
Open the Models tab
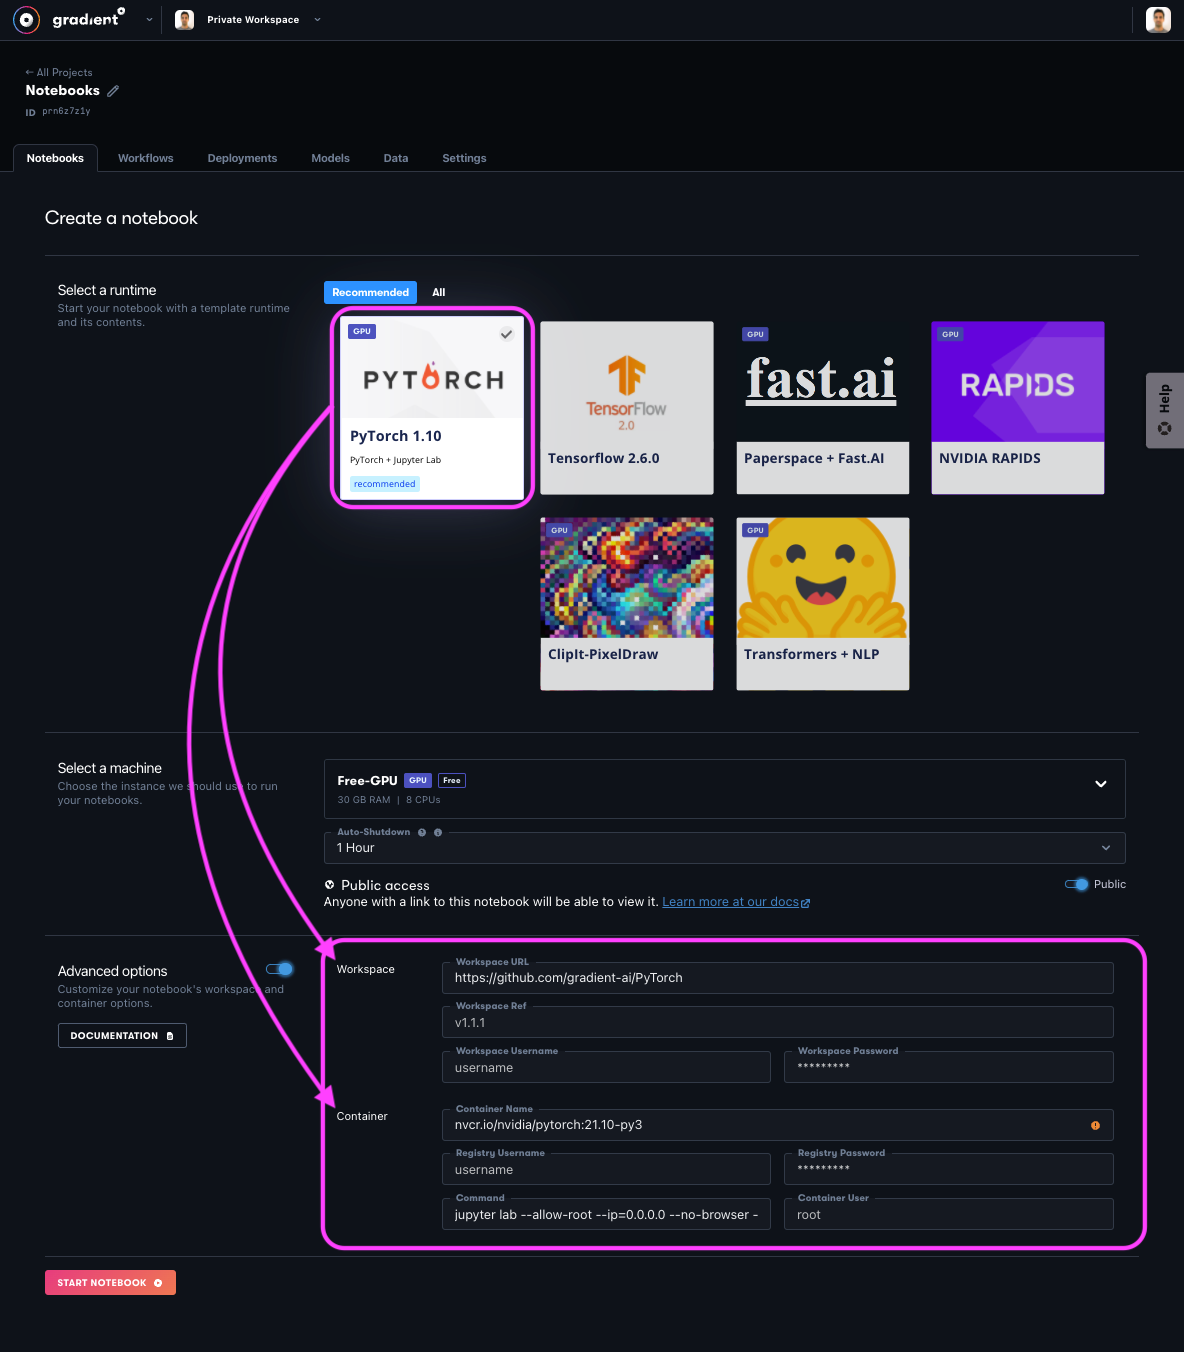(x=330, y=158)
